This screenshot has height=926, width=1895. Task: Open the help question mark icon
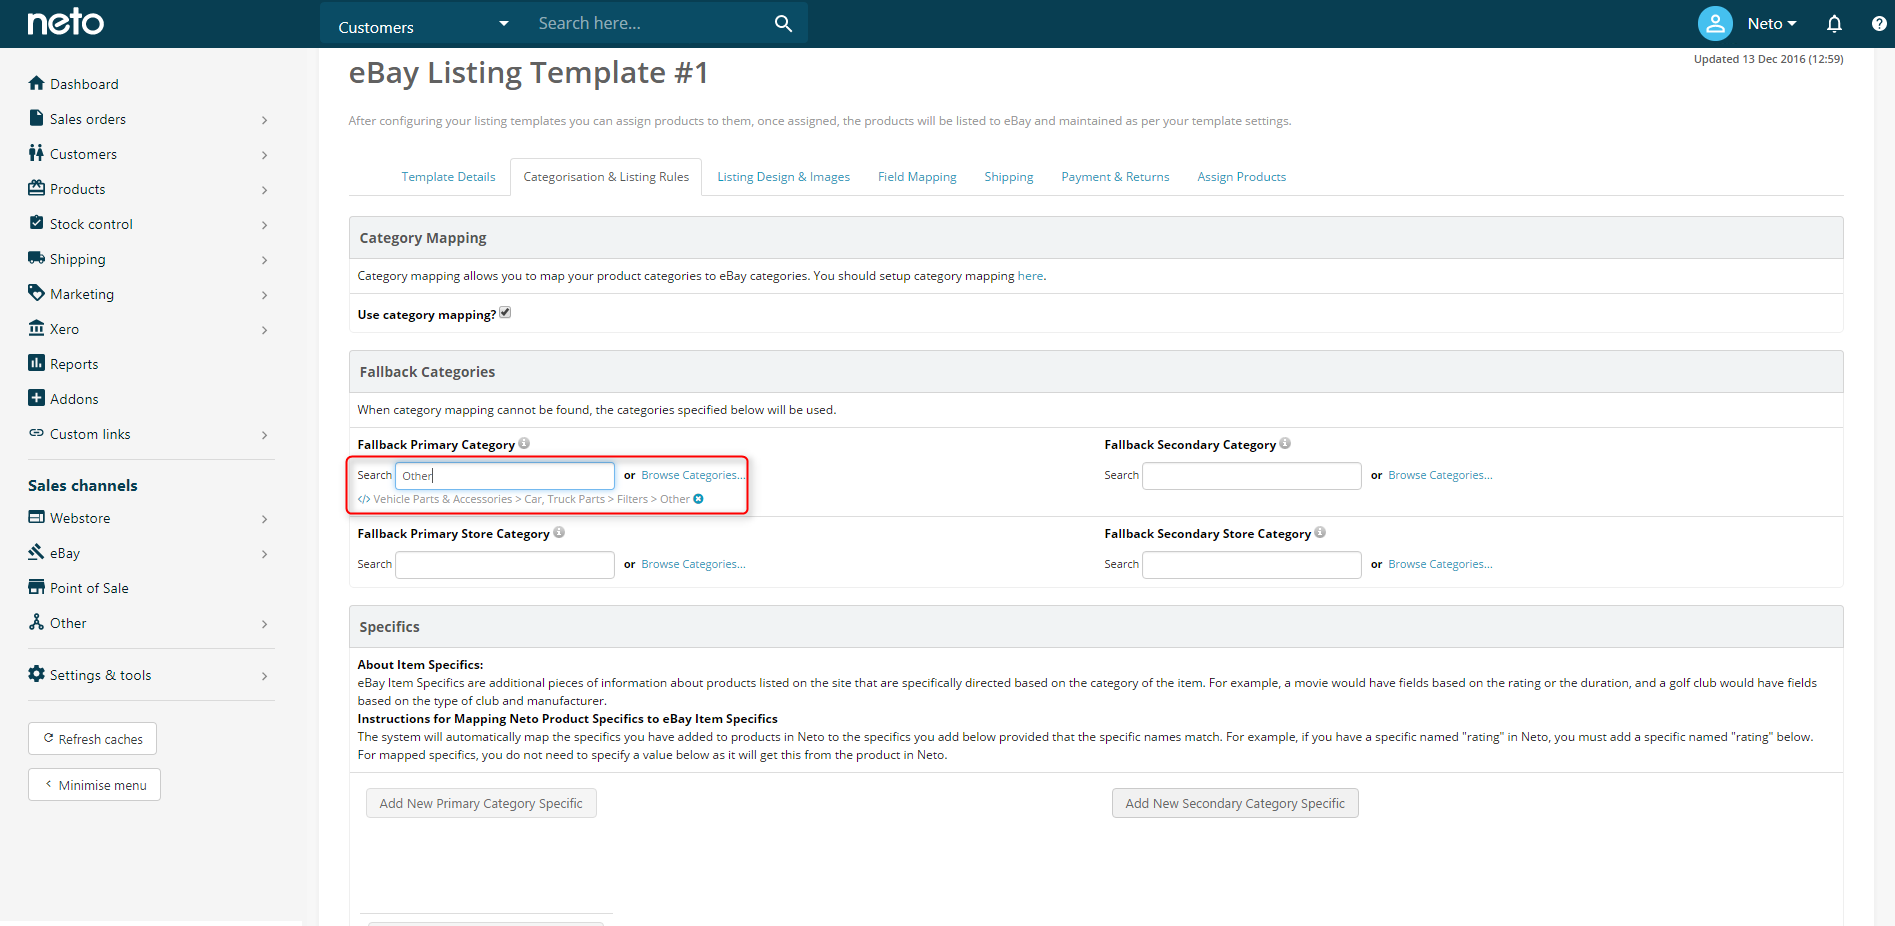1879,23
